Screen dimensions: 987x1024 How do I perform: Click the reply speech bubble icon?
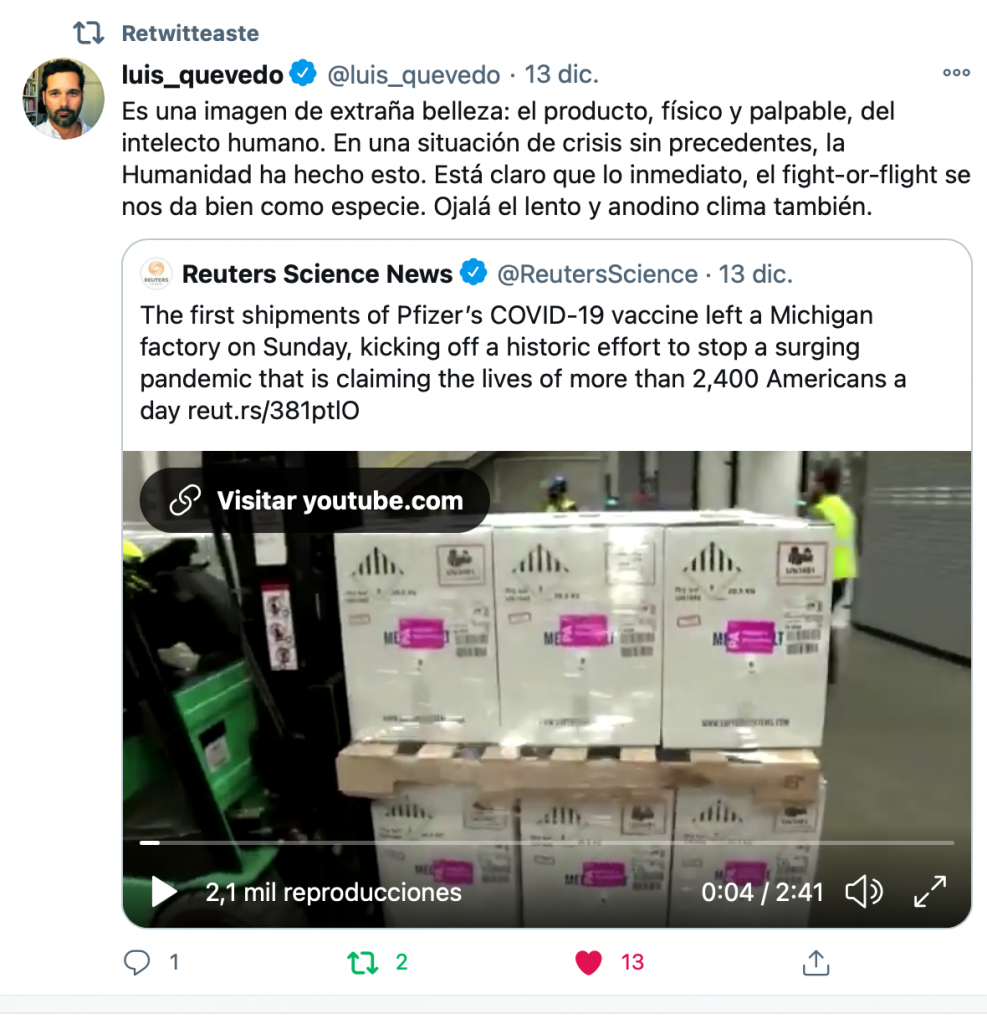(x=137, y=962)
